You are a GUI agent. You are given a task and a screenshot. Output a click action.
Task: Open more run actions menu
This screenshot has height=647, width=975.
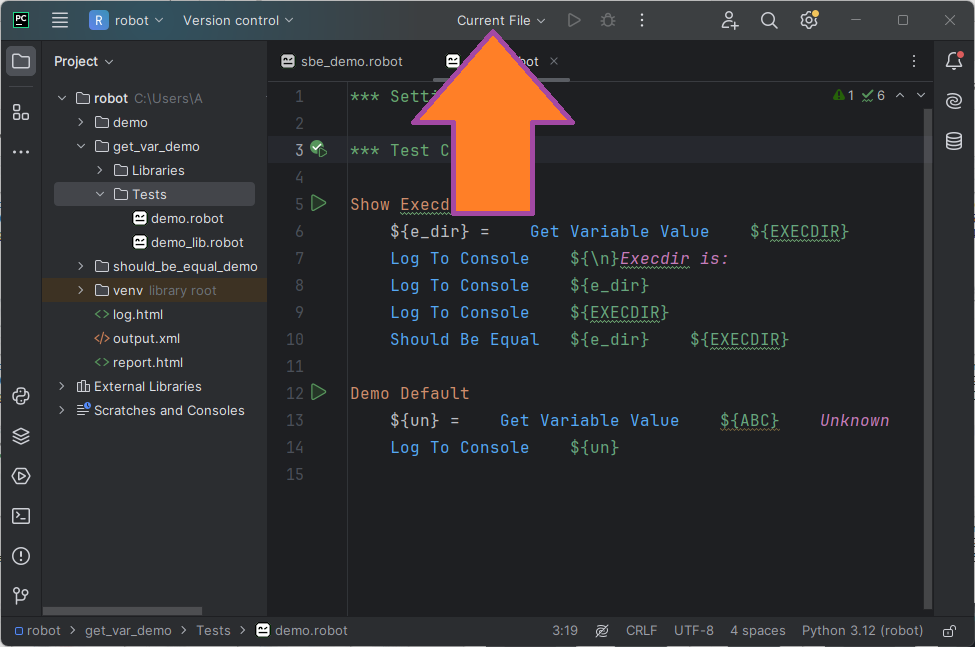tap(642, 21)
